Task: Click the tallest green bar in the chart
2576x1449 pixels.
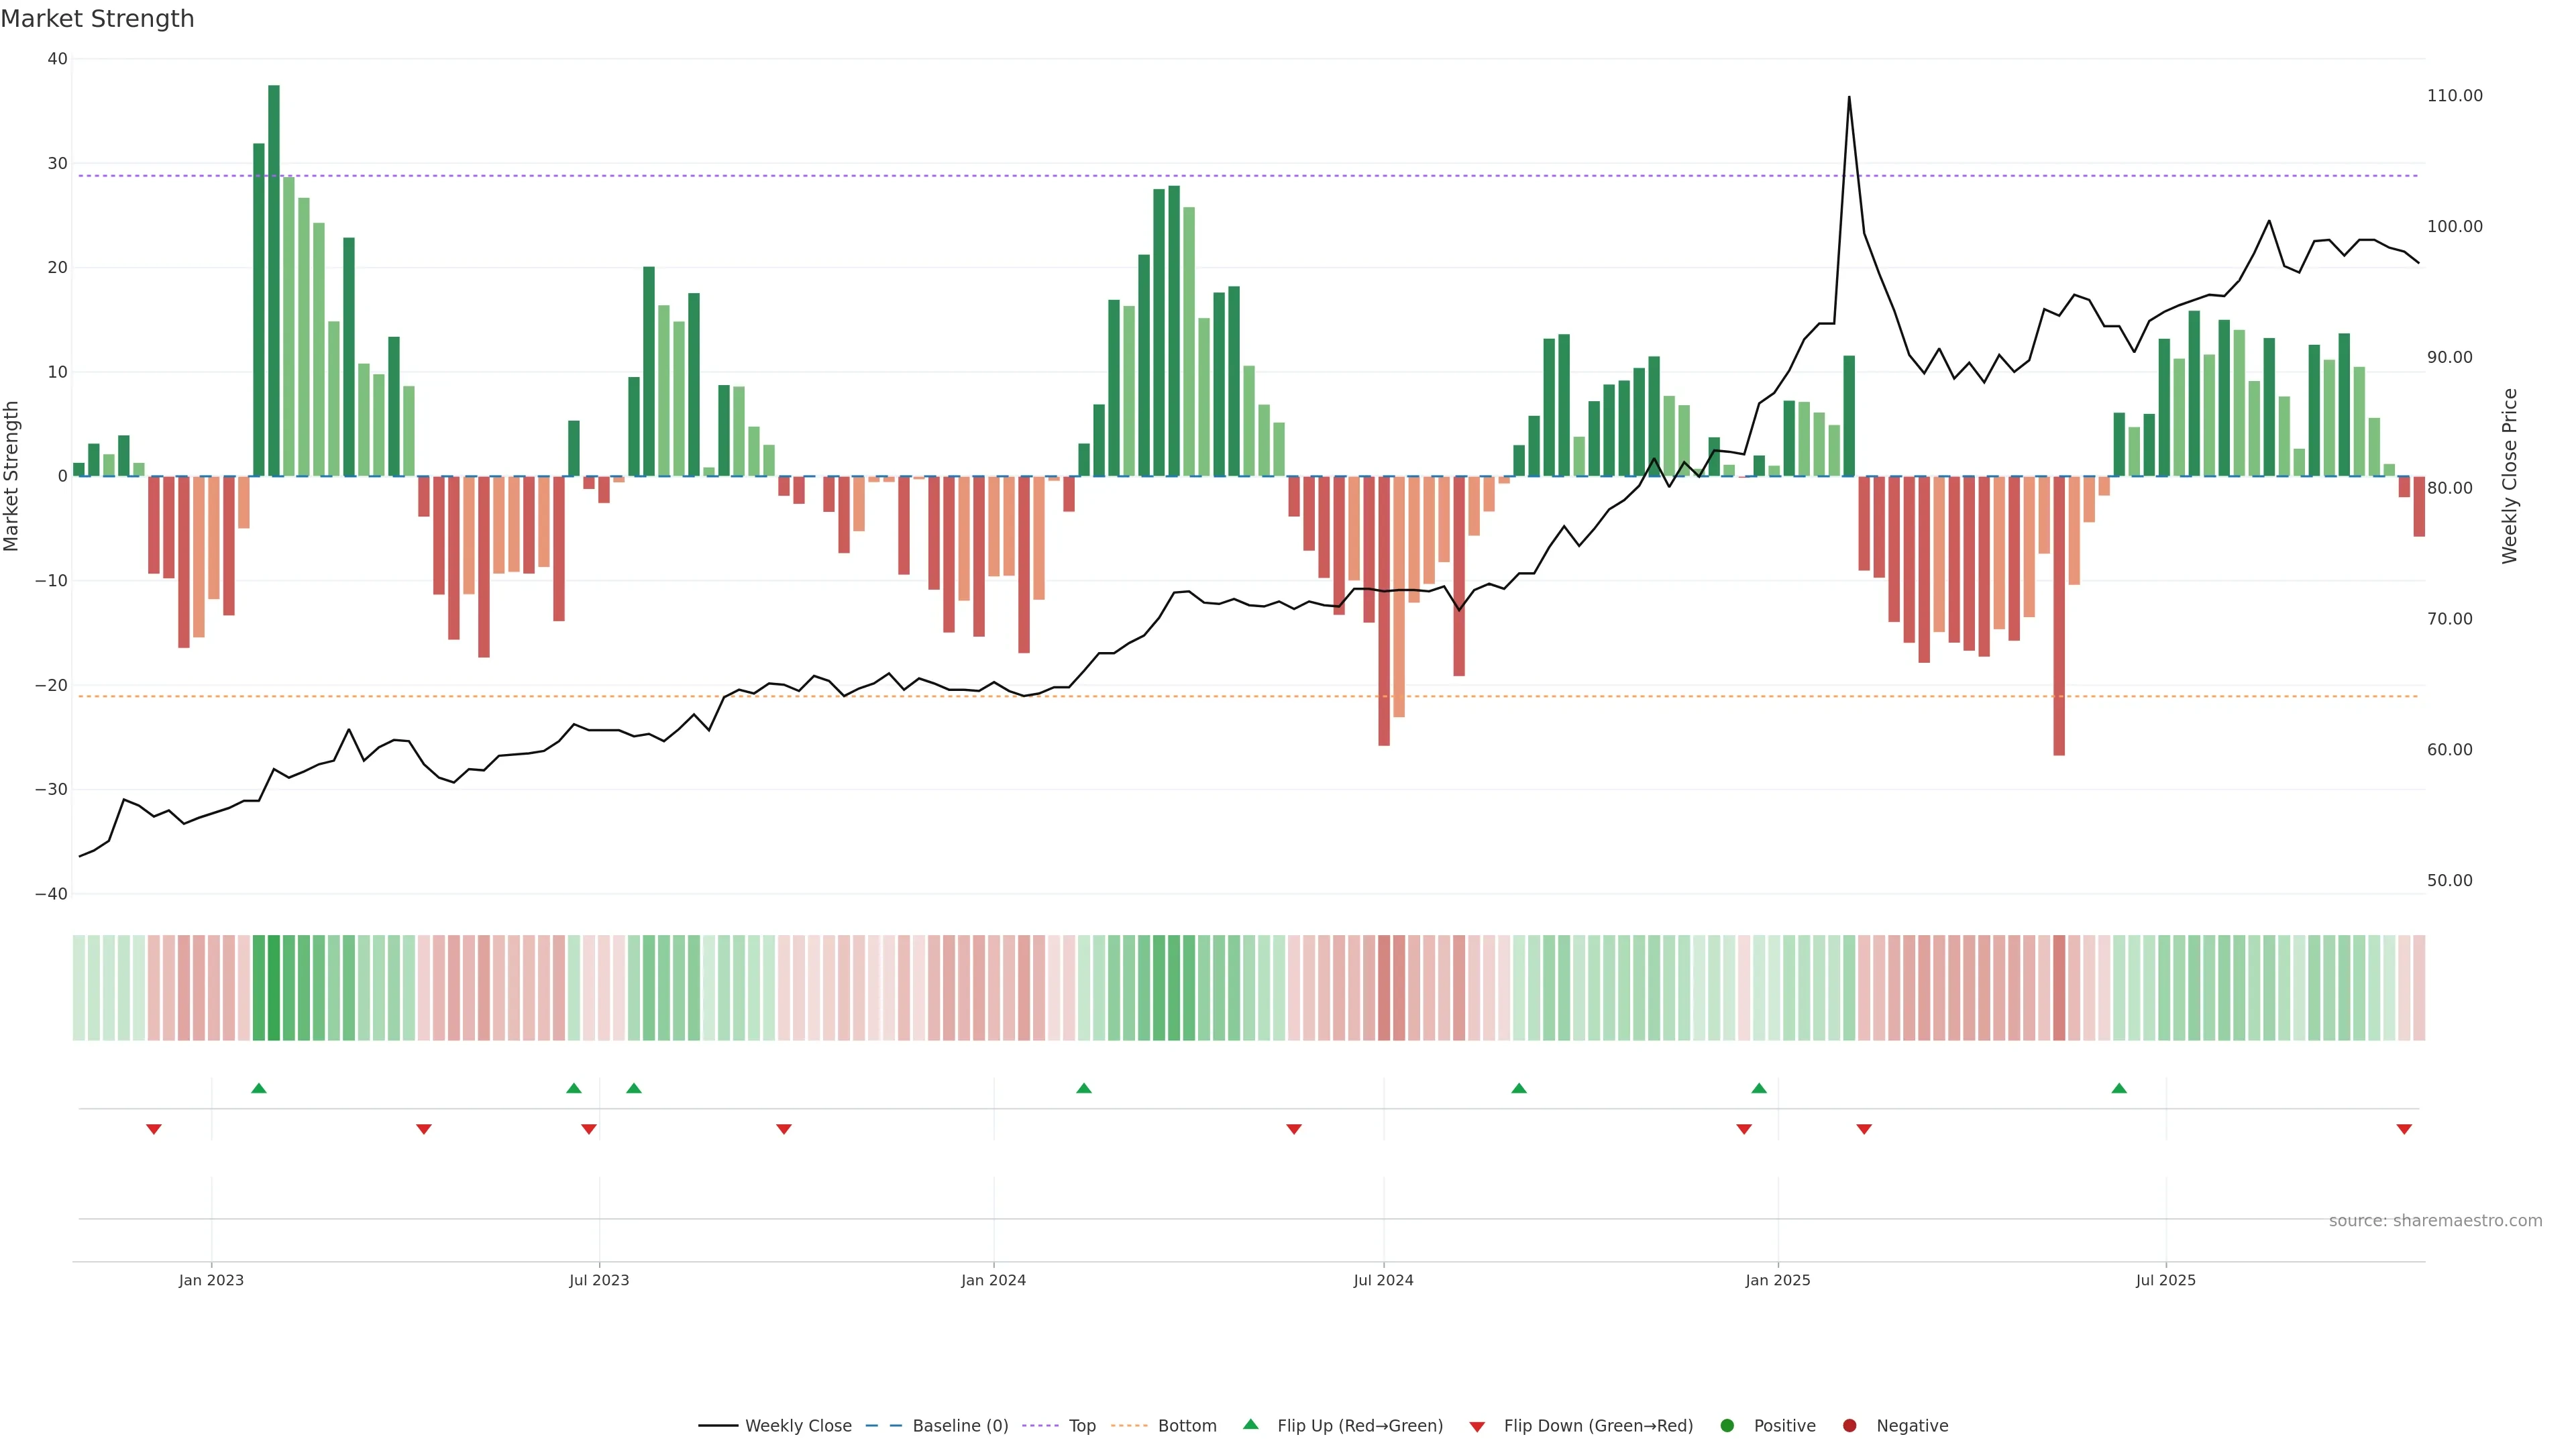Action: click(274, 280)
